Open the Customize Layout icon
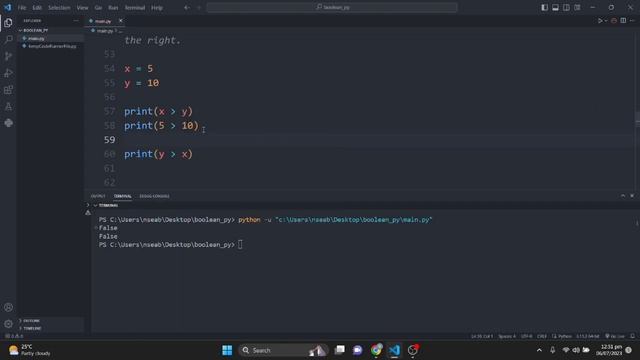 (x=578, y=7)
